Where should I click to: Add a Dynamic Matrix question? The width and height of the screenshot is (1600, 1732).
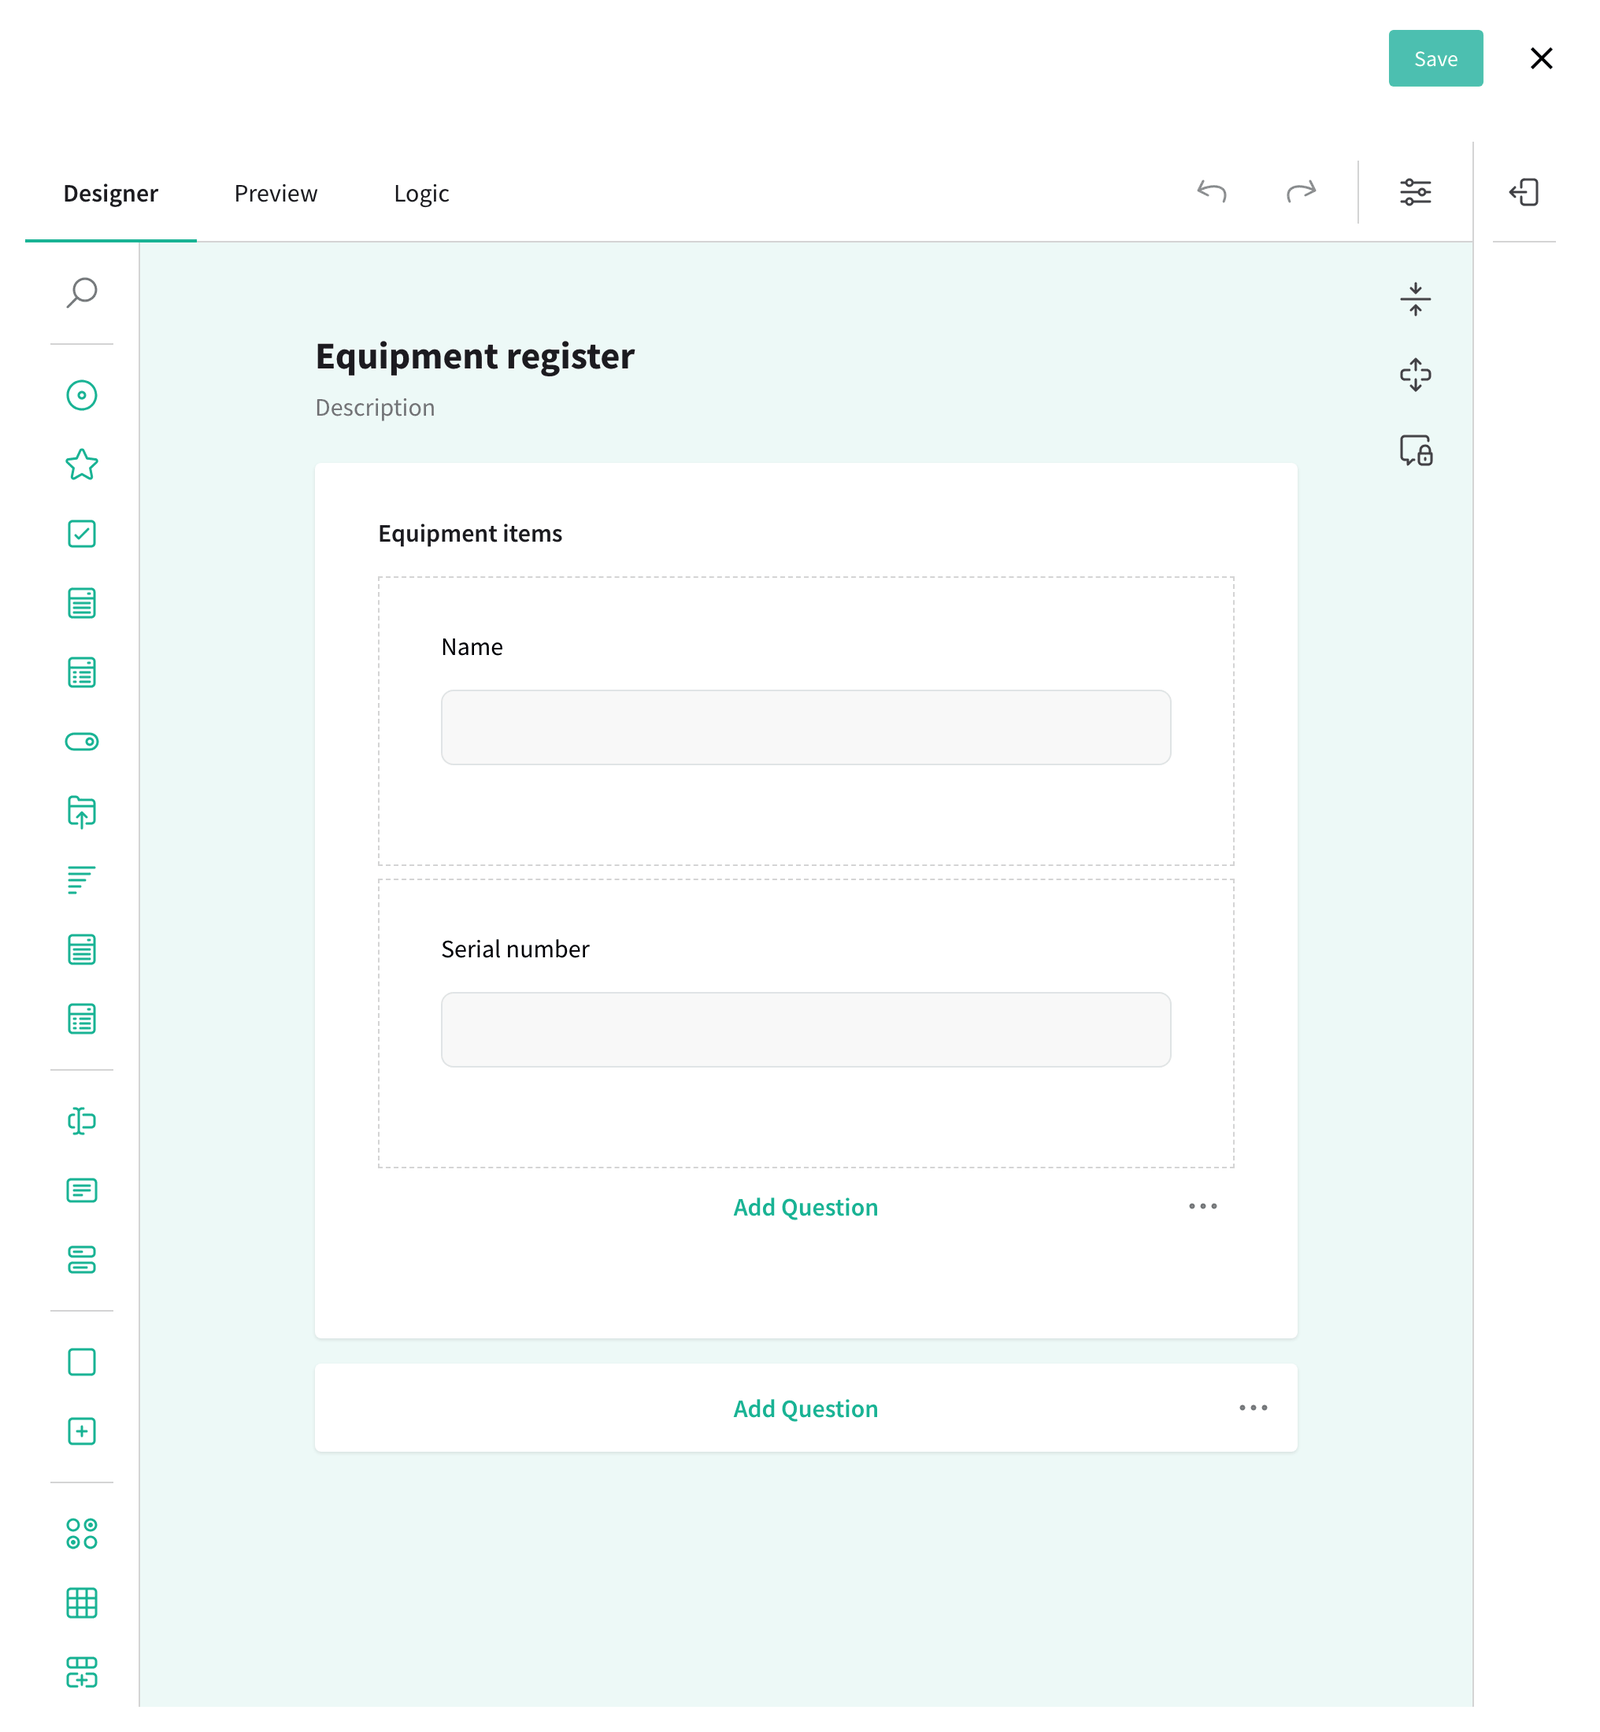(x=82, y=1672)
